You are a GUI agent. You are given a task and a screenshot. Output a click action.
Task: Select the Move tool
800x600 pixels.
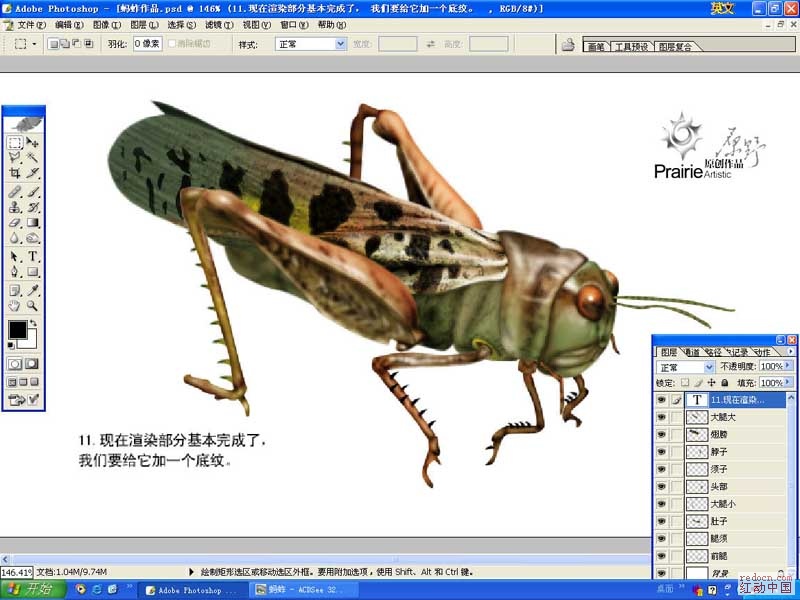click(33, 143)
